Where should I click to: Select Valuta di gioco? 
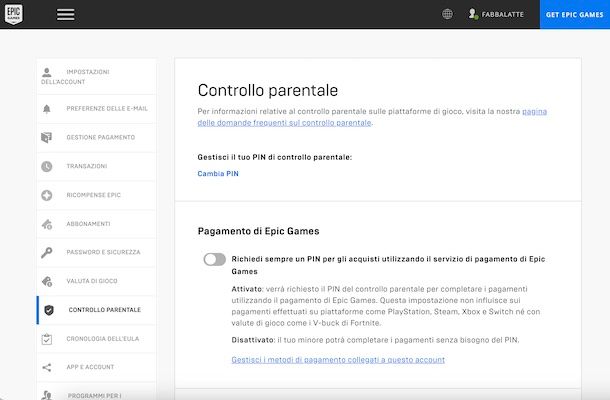pyautogui.click(x=96, y=281)
